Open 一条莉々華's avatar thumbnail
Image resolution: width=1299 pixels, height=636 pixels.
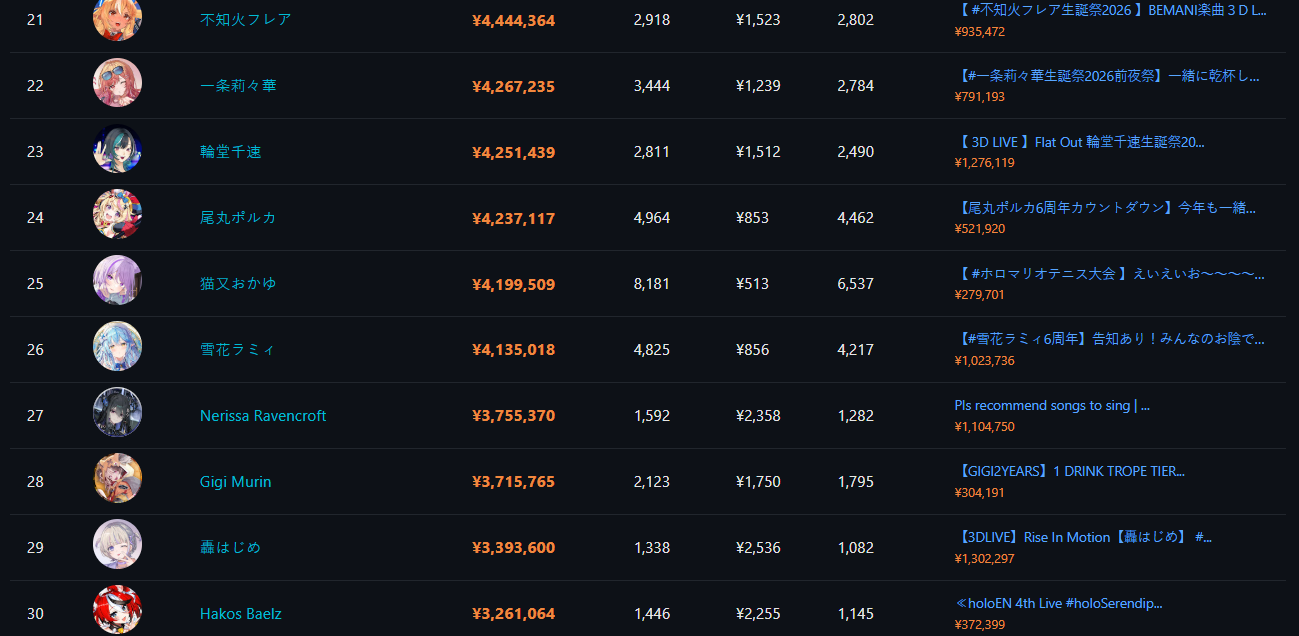click(117, 84)
